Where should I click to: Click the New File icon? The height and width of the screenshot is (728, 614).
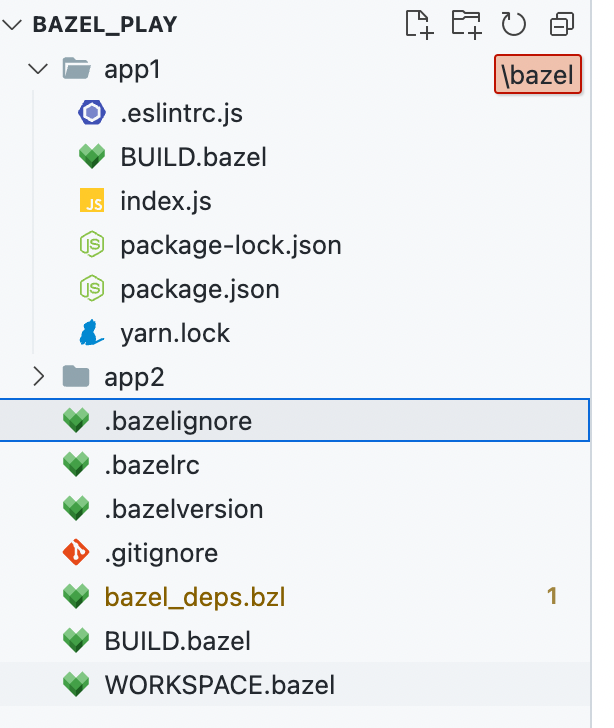[419, 24]
